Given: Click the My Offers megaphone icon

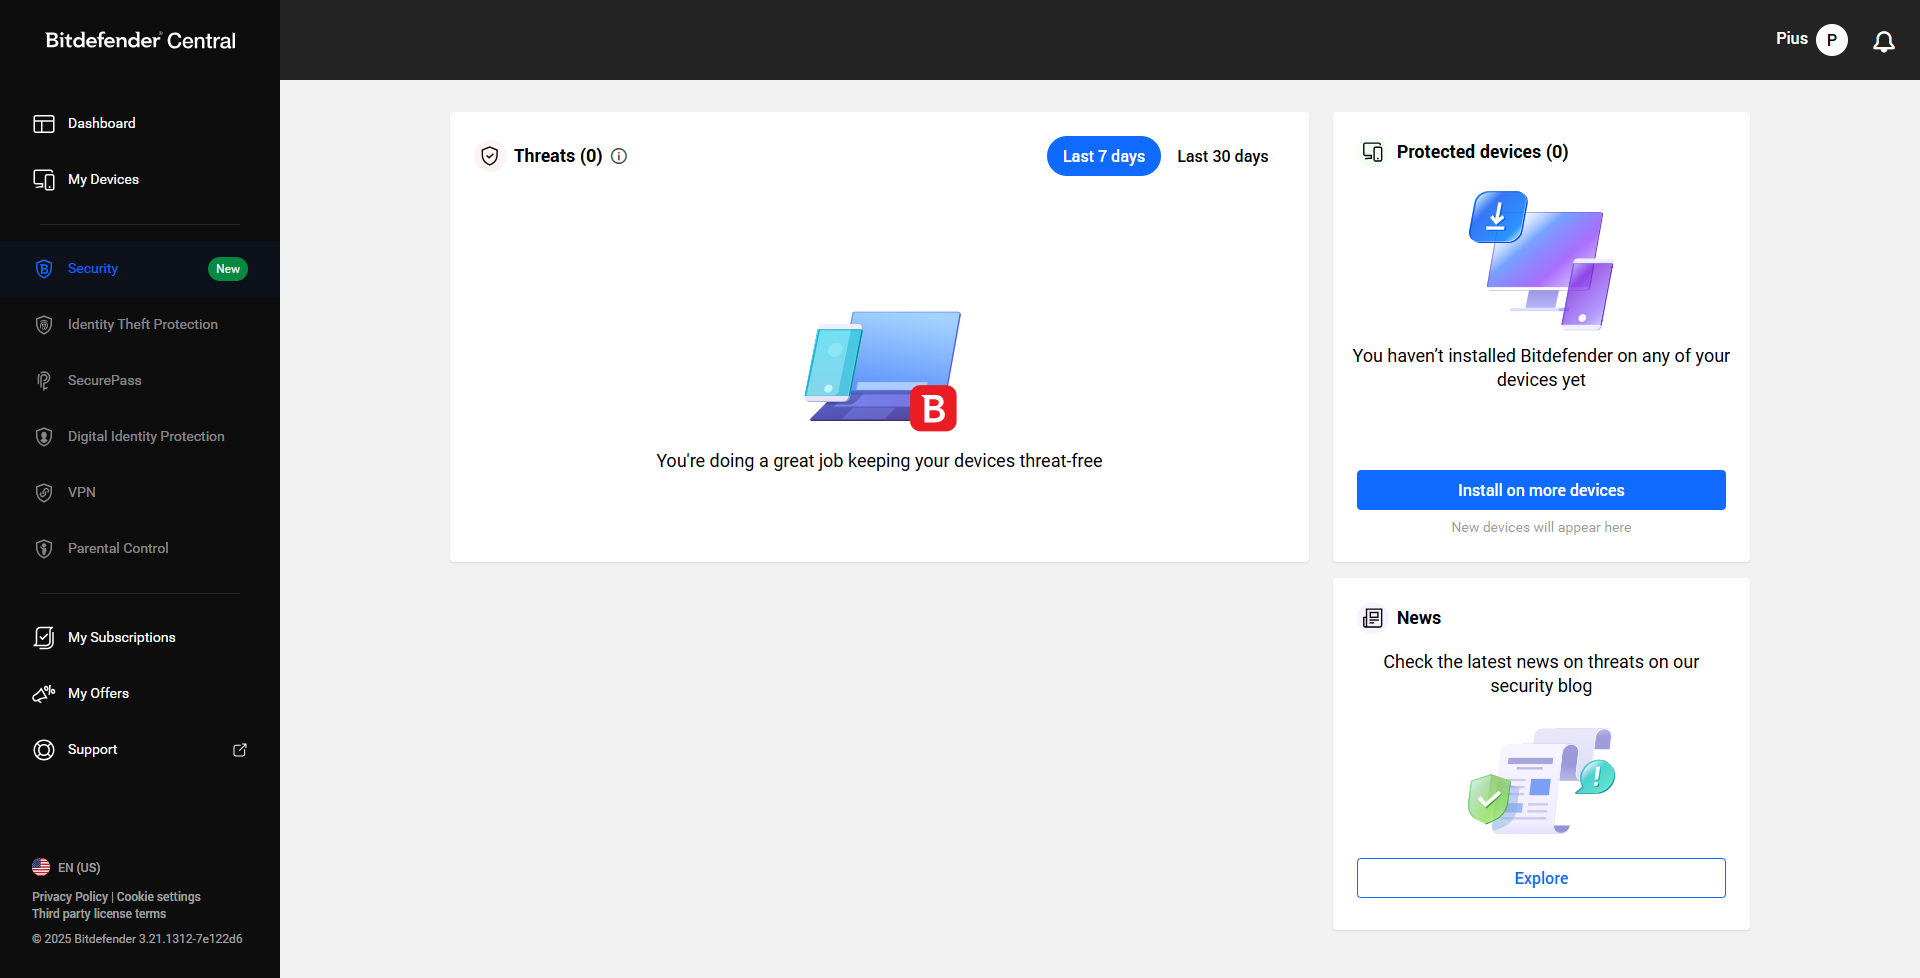Looking at the screenshot, I should [44, 694].
